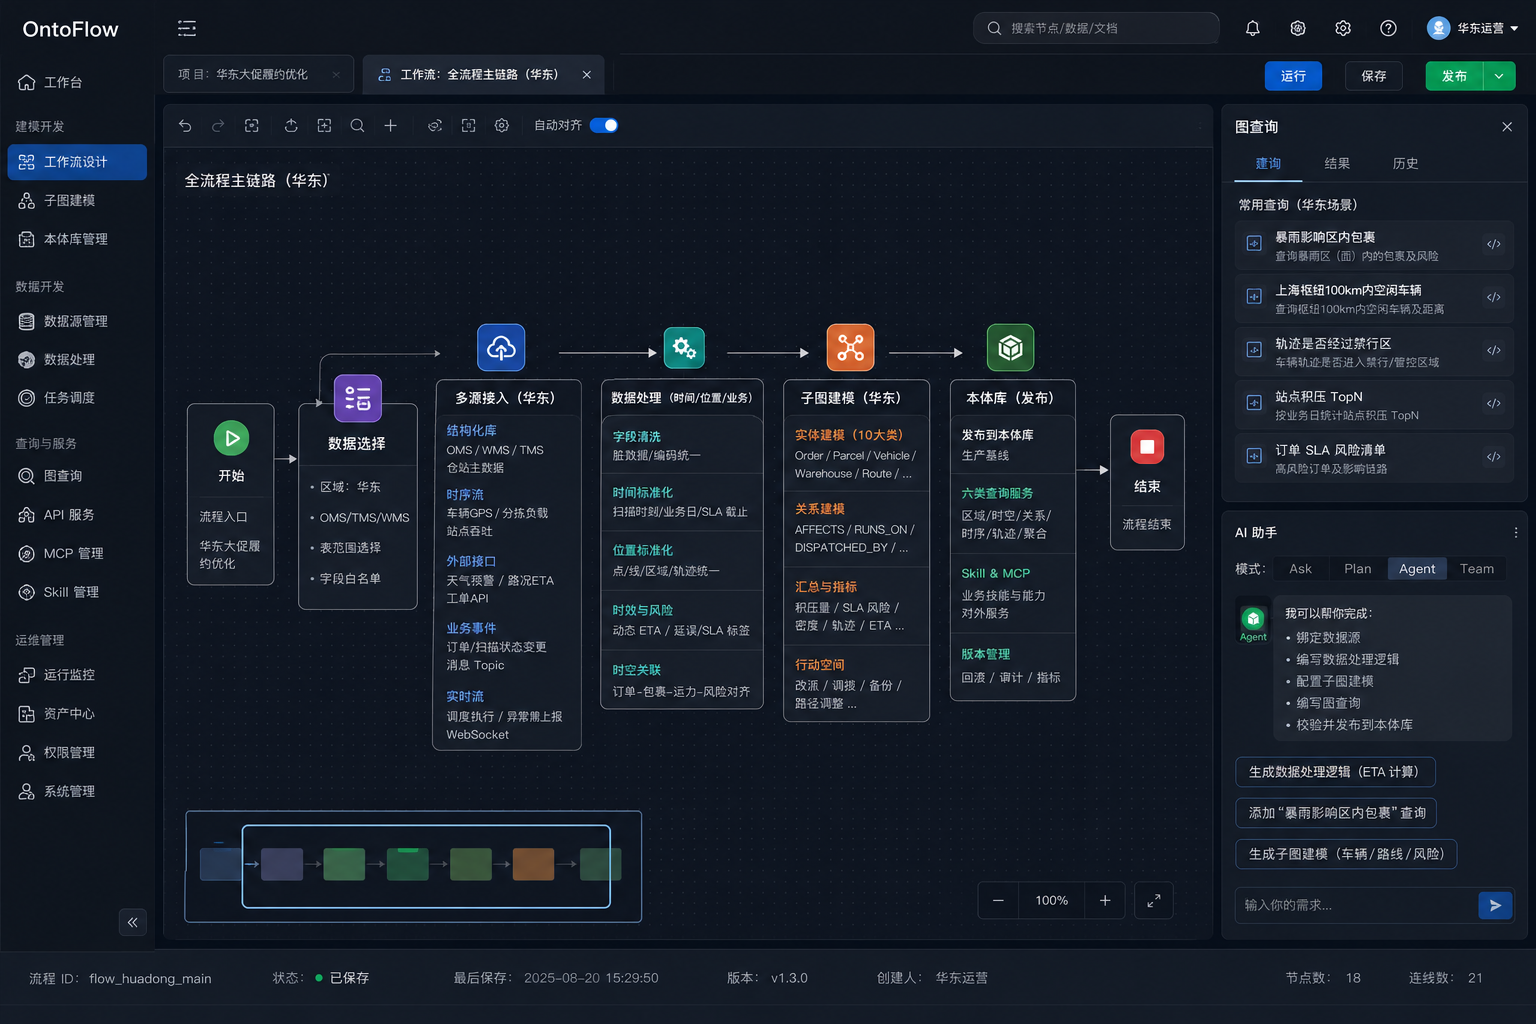Switch AI assistant mode to Ask
Screen dimensions: 1536x1024
[x=1300, y=569]
